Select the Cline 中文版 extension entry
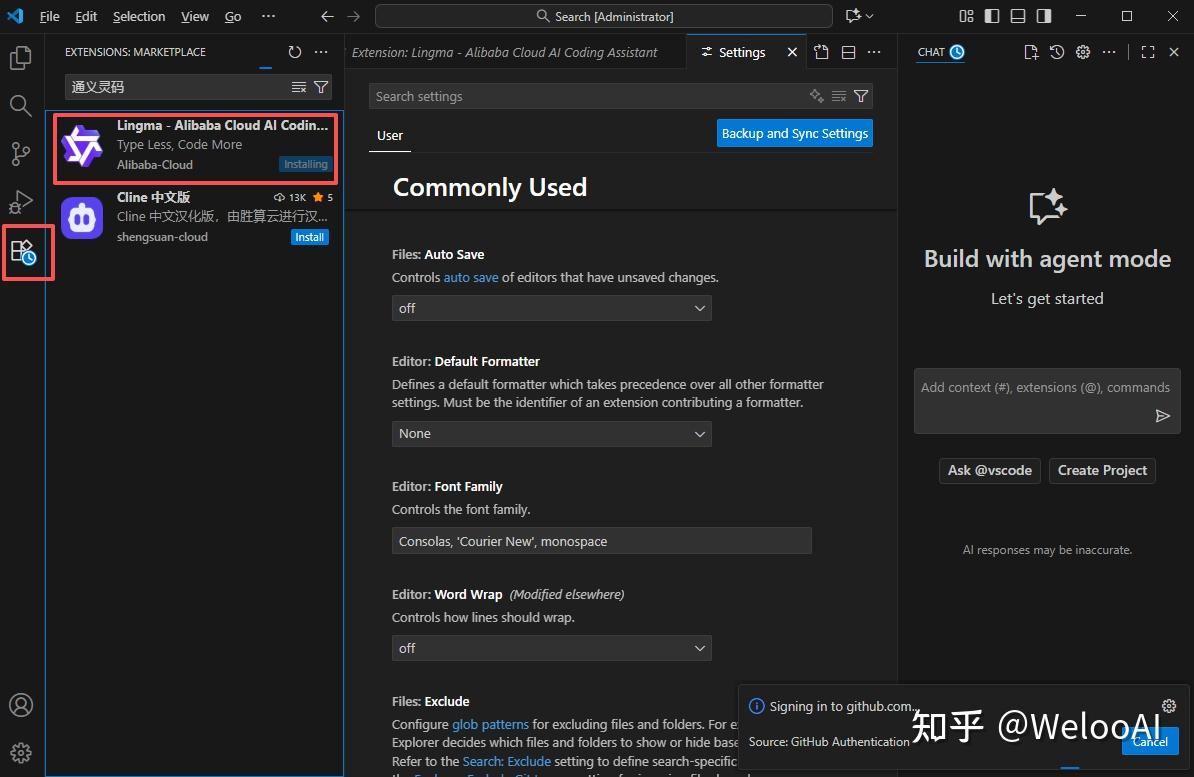Screen dimensions: 1194x777 click(195, 217)
